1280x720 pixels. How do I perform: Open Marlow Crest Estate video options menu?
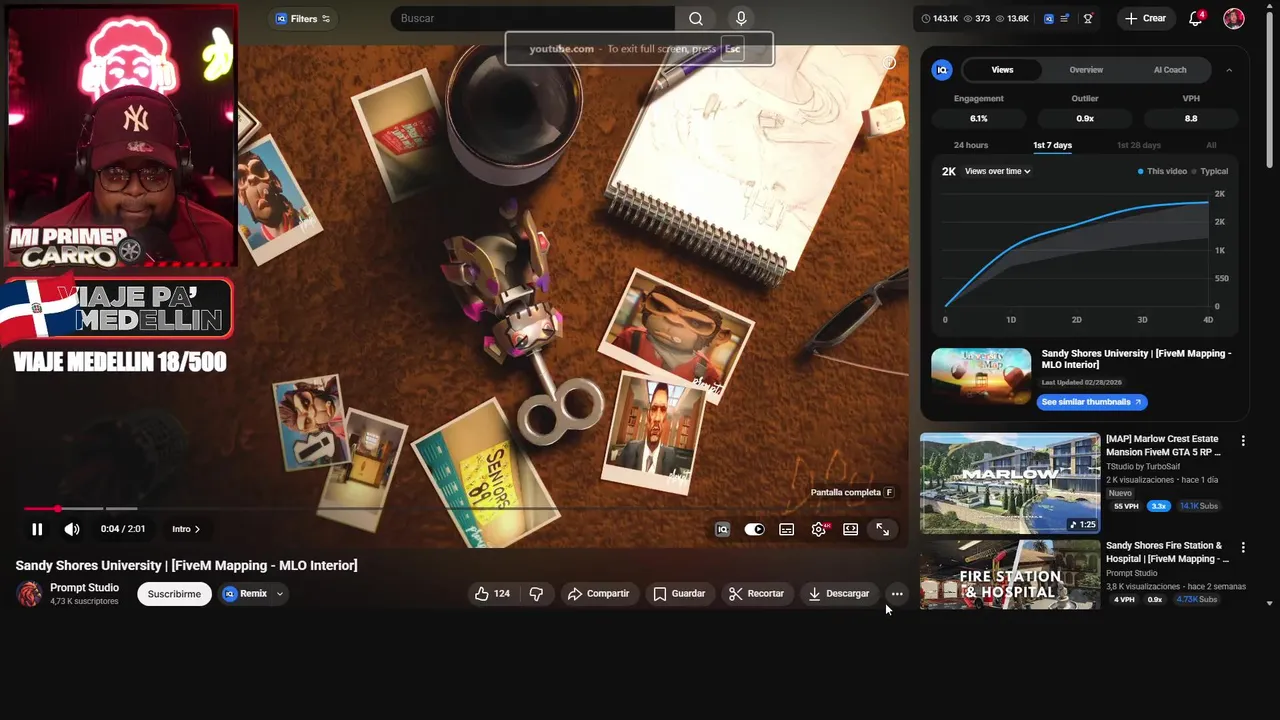[1243, 440]
